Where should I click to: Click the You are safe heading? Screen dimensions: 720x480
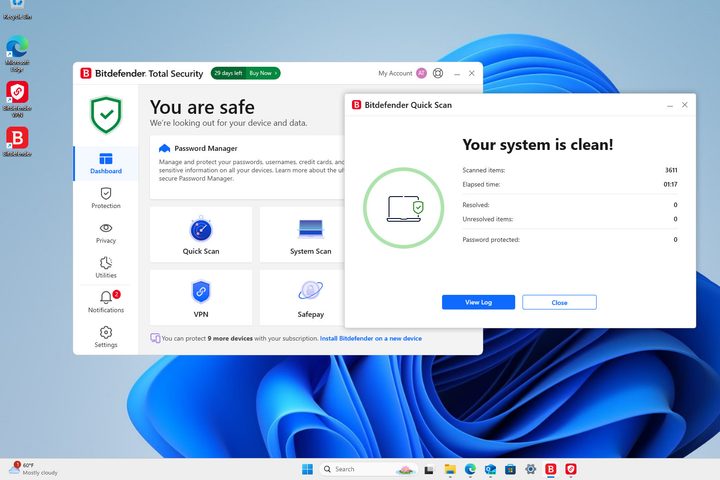(x=202, y=107)
